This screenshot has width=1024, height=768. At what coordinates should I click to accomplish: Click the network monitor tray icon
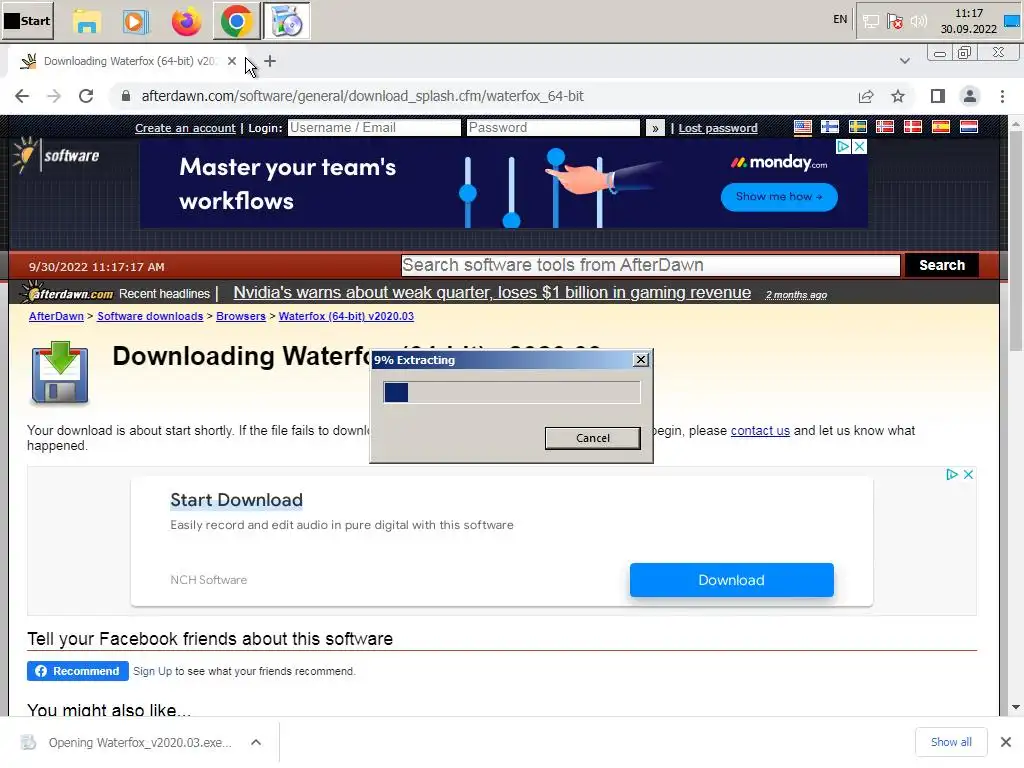[871, 22]
